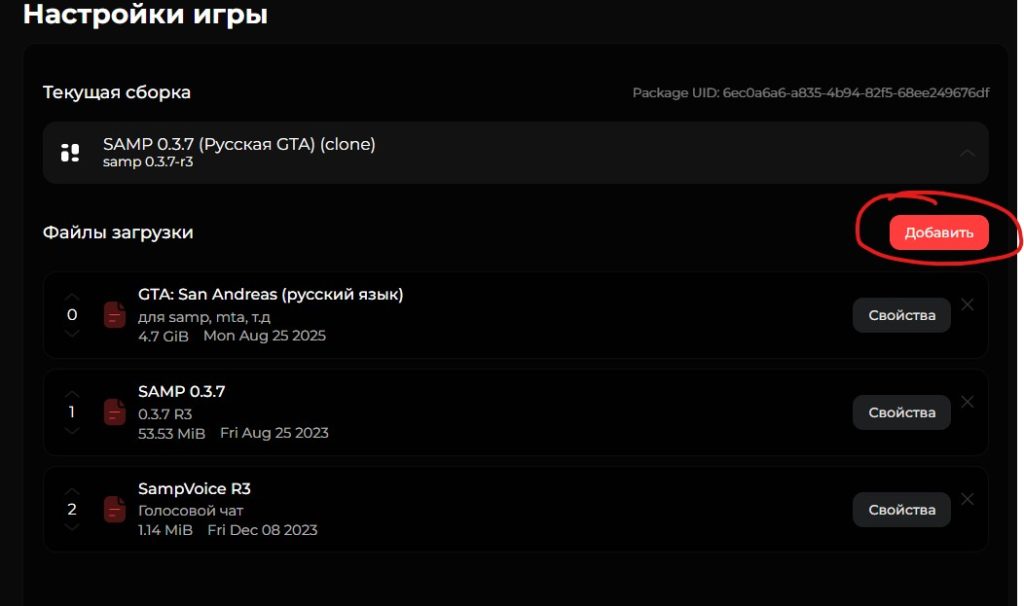The image size is (1024, 606).
Task: Move SampVoice R3 up in load order
Action: [71, 491]
